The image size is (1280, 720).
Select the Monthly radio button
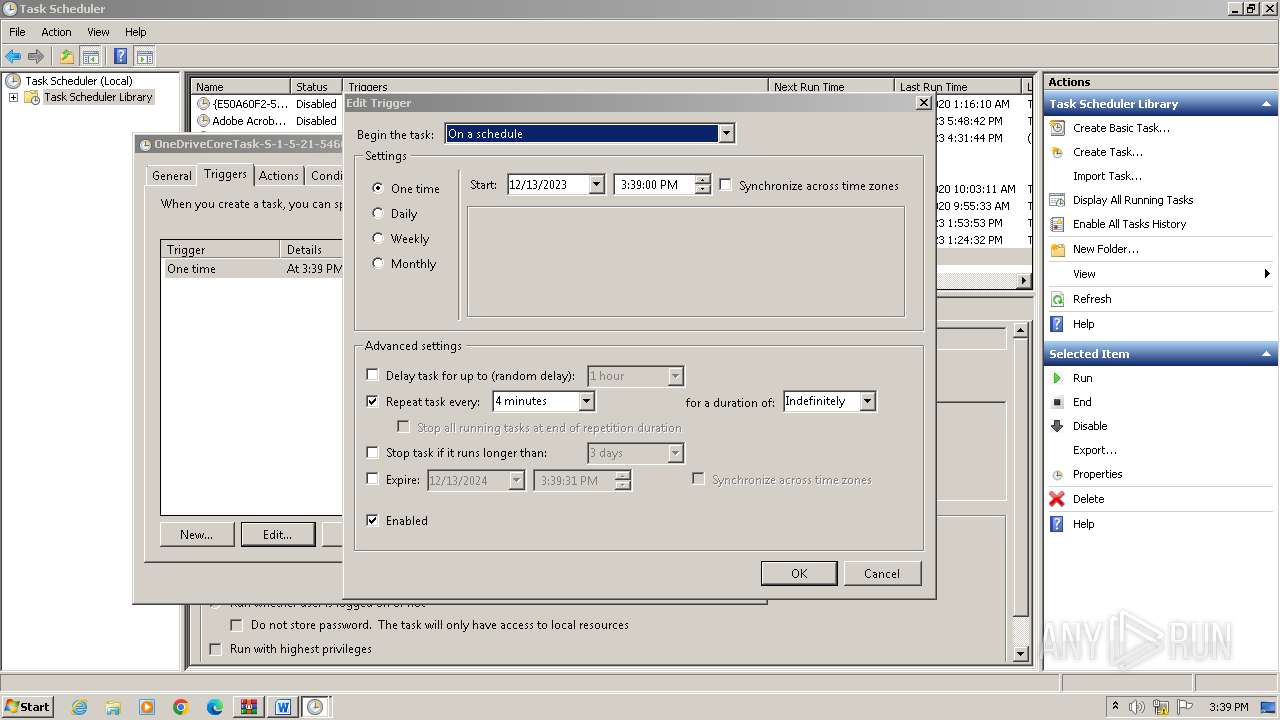pyautogui.click(x=378, y=263)
